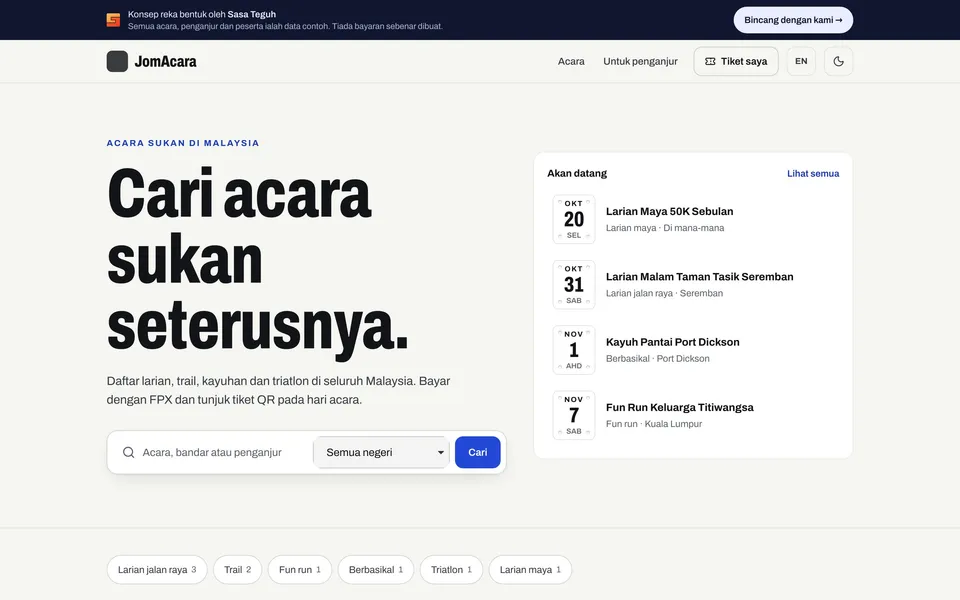Image resolution: width=960 pixels, height=600 pixels.
Task: Click the Lihat semua link
Action: [x=812, y=173]
